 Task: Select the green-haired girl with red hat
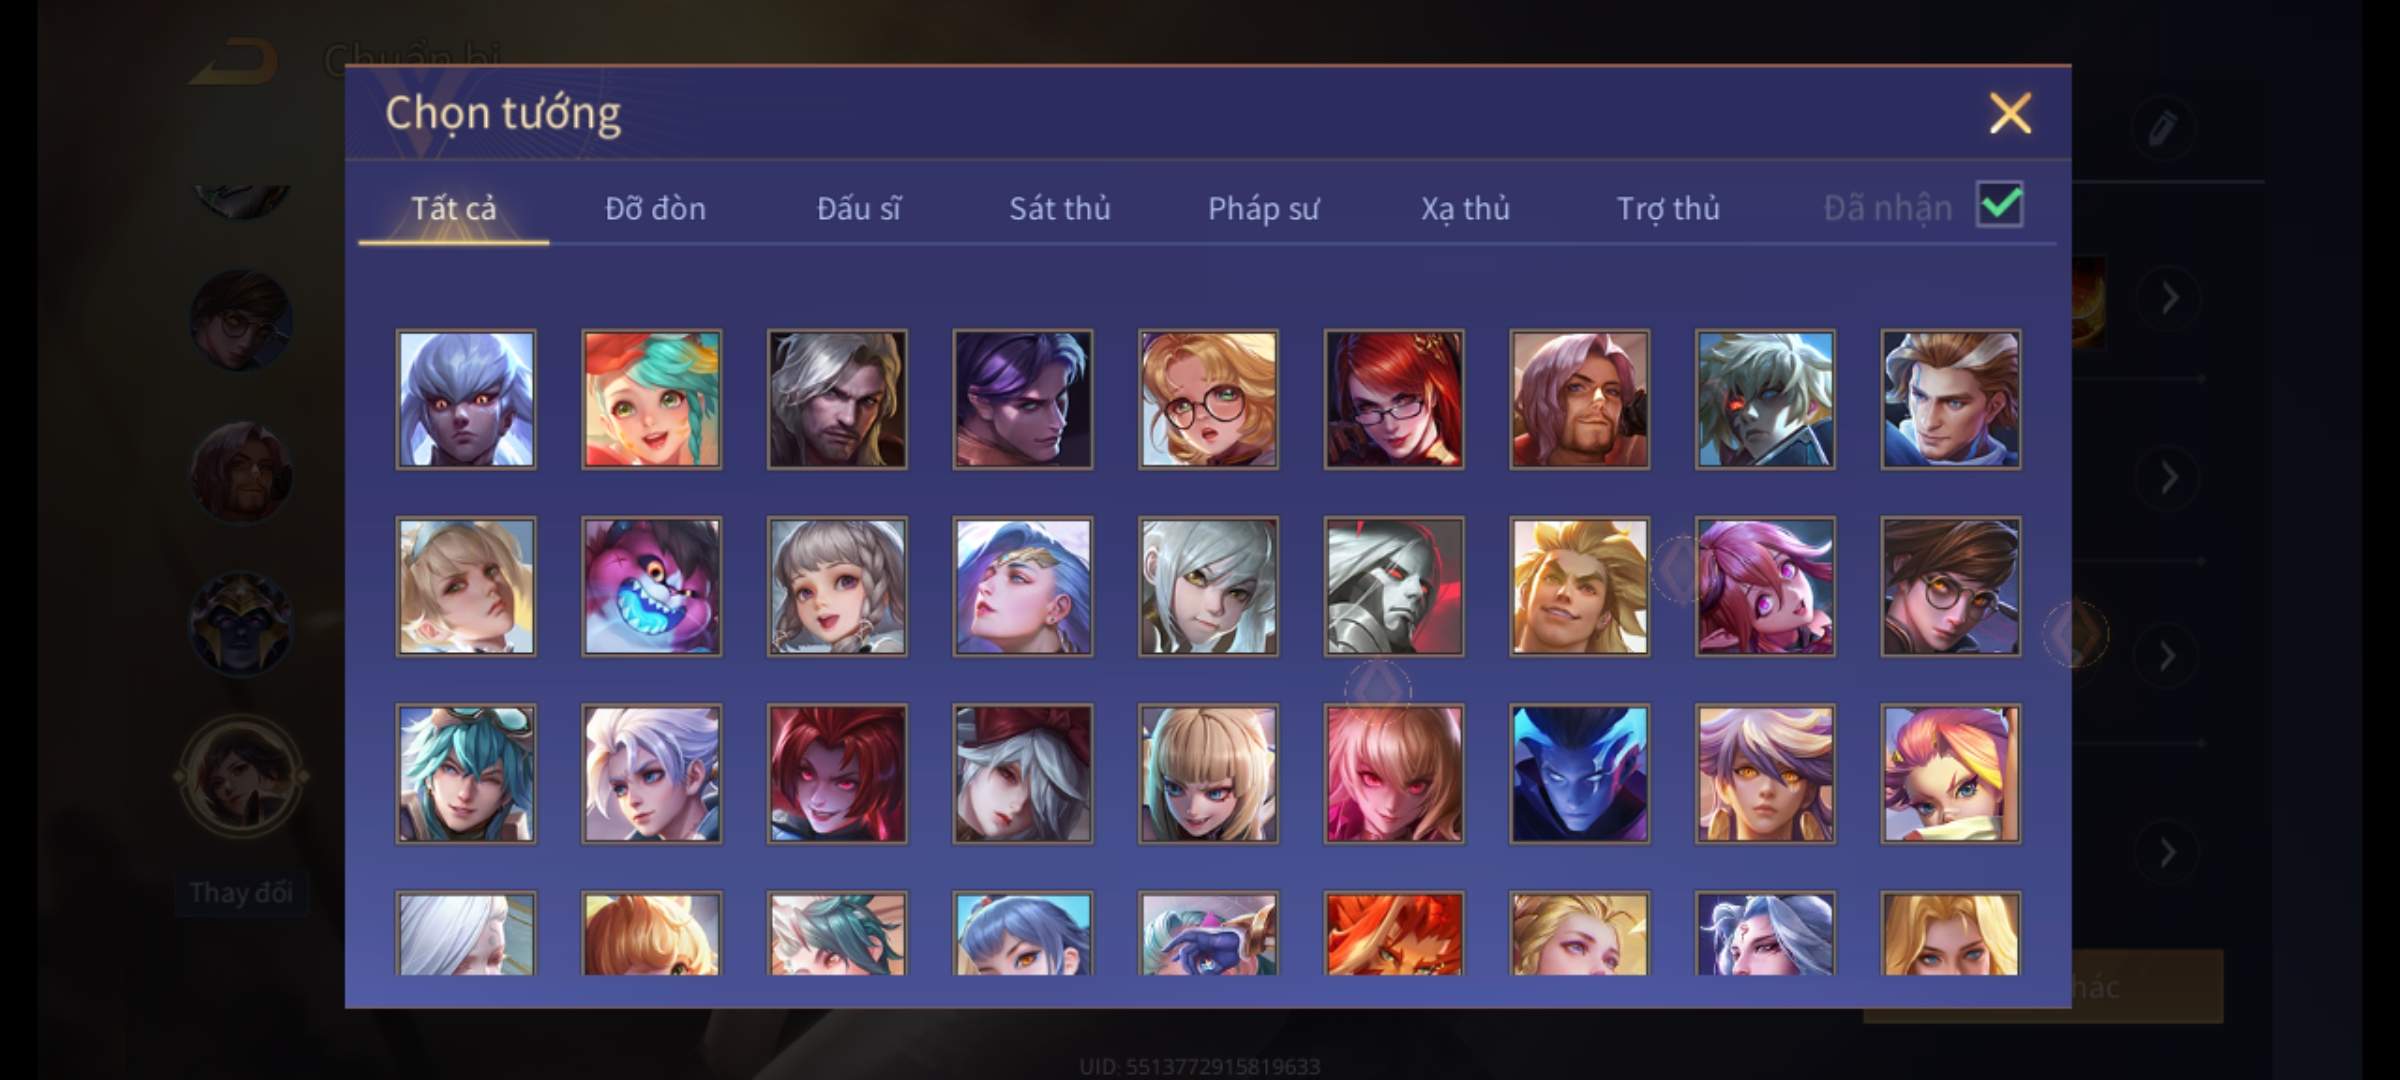click(651, 399)
